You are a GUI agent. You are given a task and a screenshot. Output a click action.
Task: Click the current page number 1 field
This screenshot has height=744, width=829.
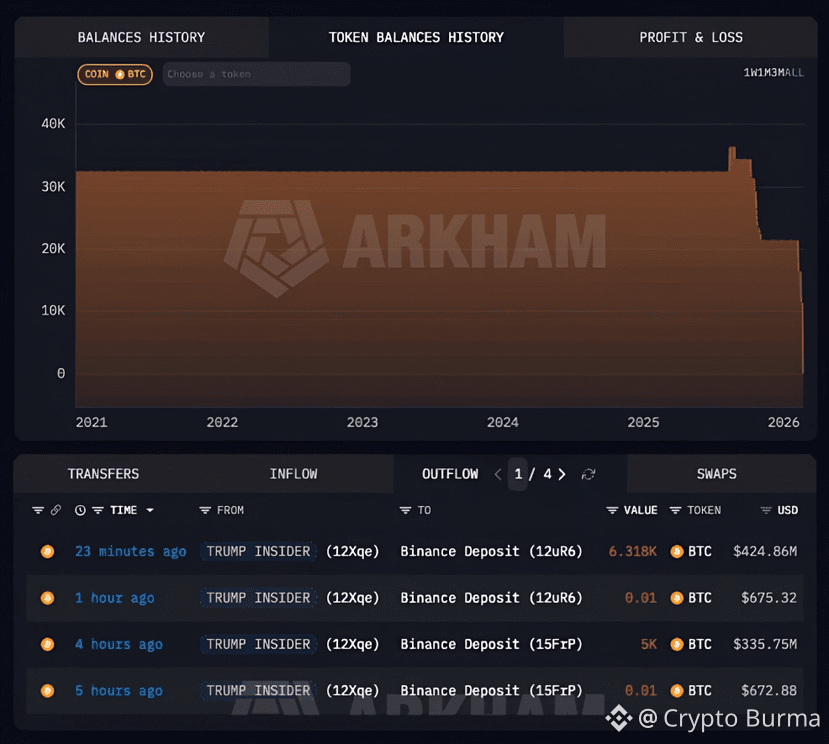click(x=518, y=474)
